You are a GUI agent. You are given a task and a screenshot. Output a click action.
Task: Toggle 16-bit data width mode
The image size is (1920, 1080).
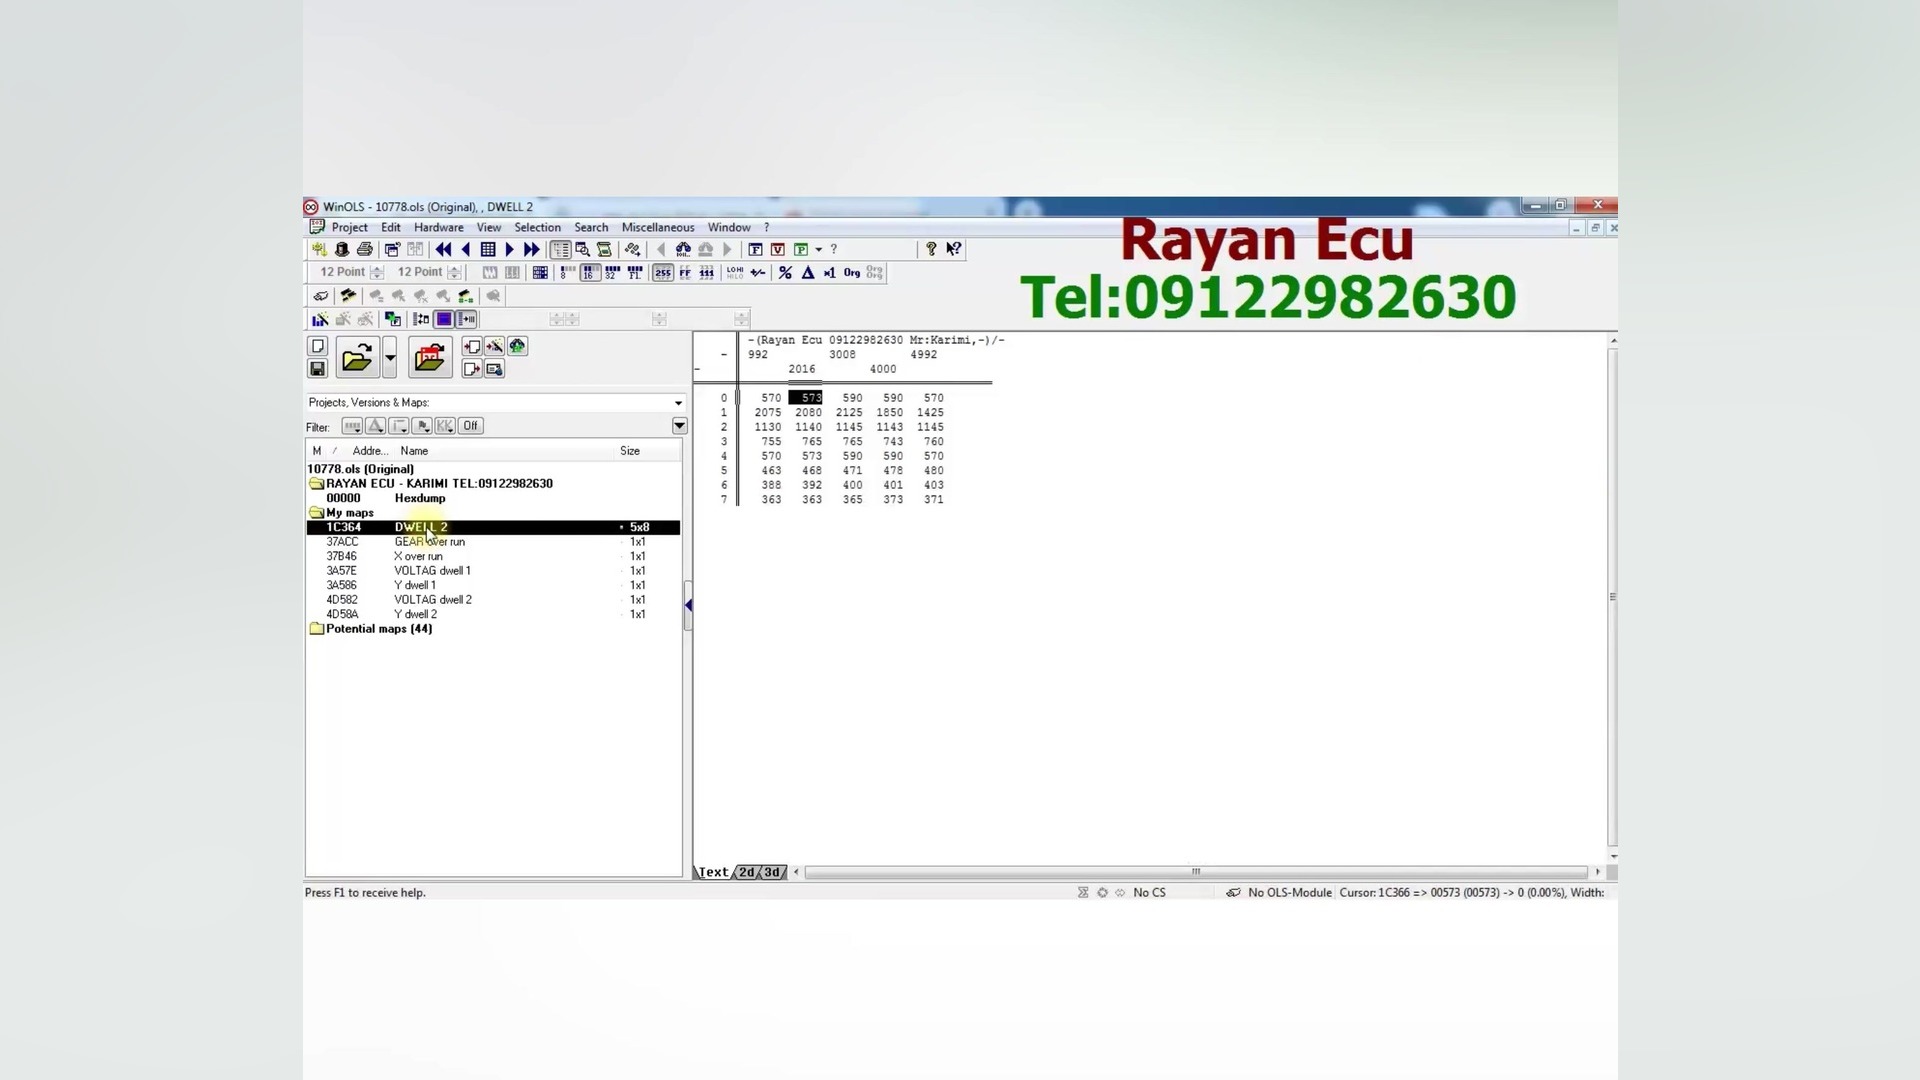point(589,272)
